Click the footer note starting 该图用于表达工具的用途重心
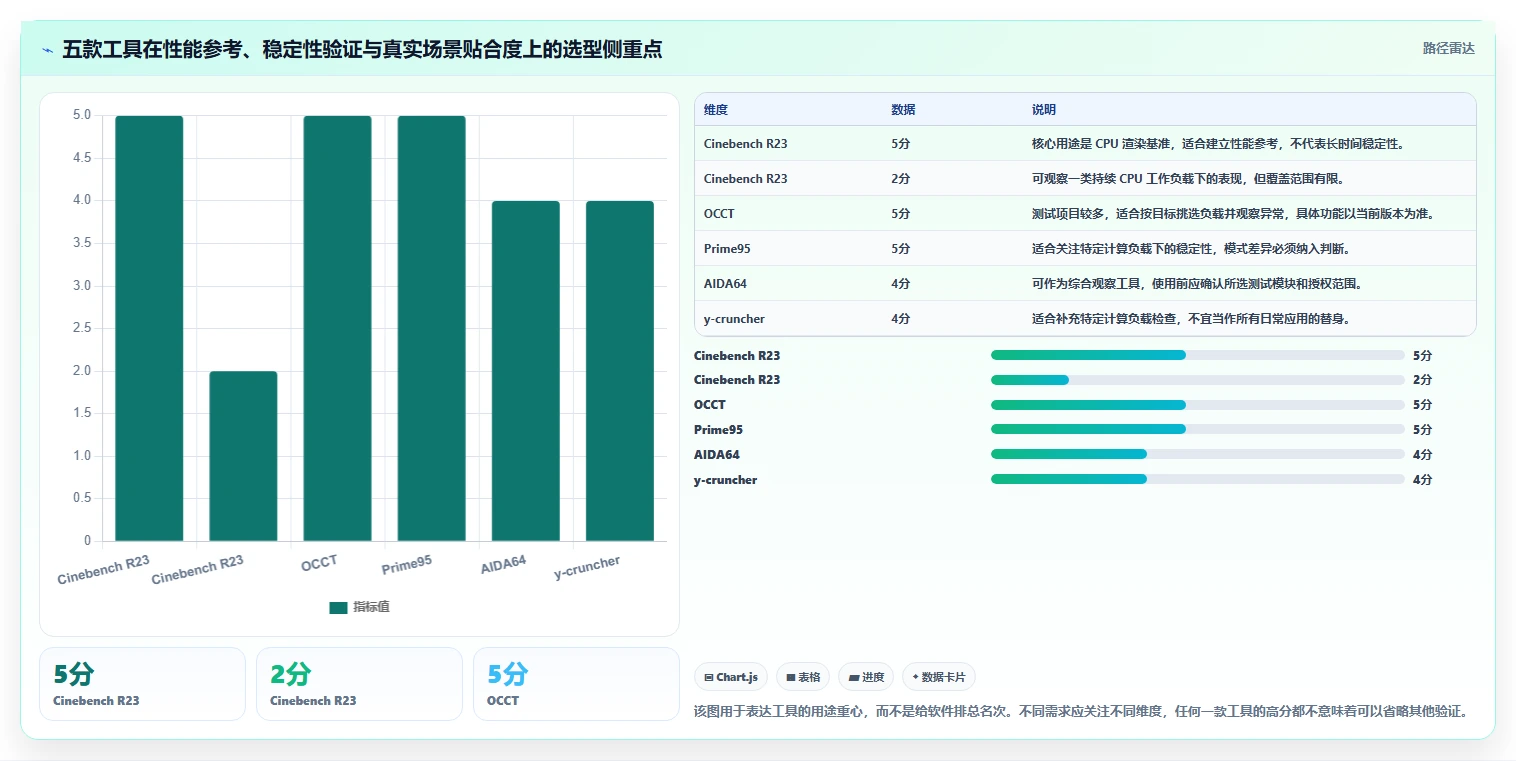The height and width of the screenshot is (761, 1516). pyautogui.click(x=1083, y=712)
